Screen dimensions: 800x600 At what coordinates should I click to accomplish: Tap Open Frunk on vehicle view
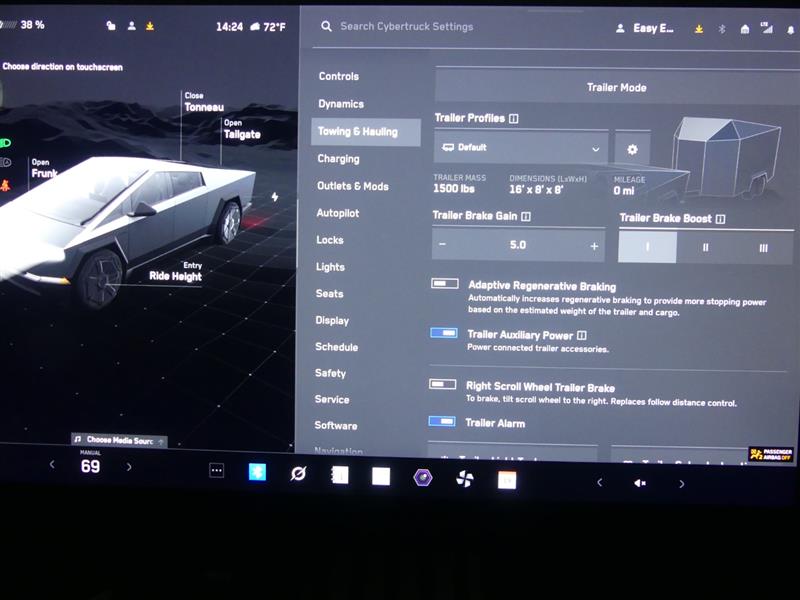pyautogui.click(x=44, y=168)
